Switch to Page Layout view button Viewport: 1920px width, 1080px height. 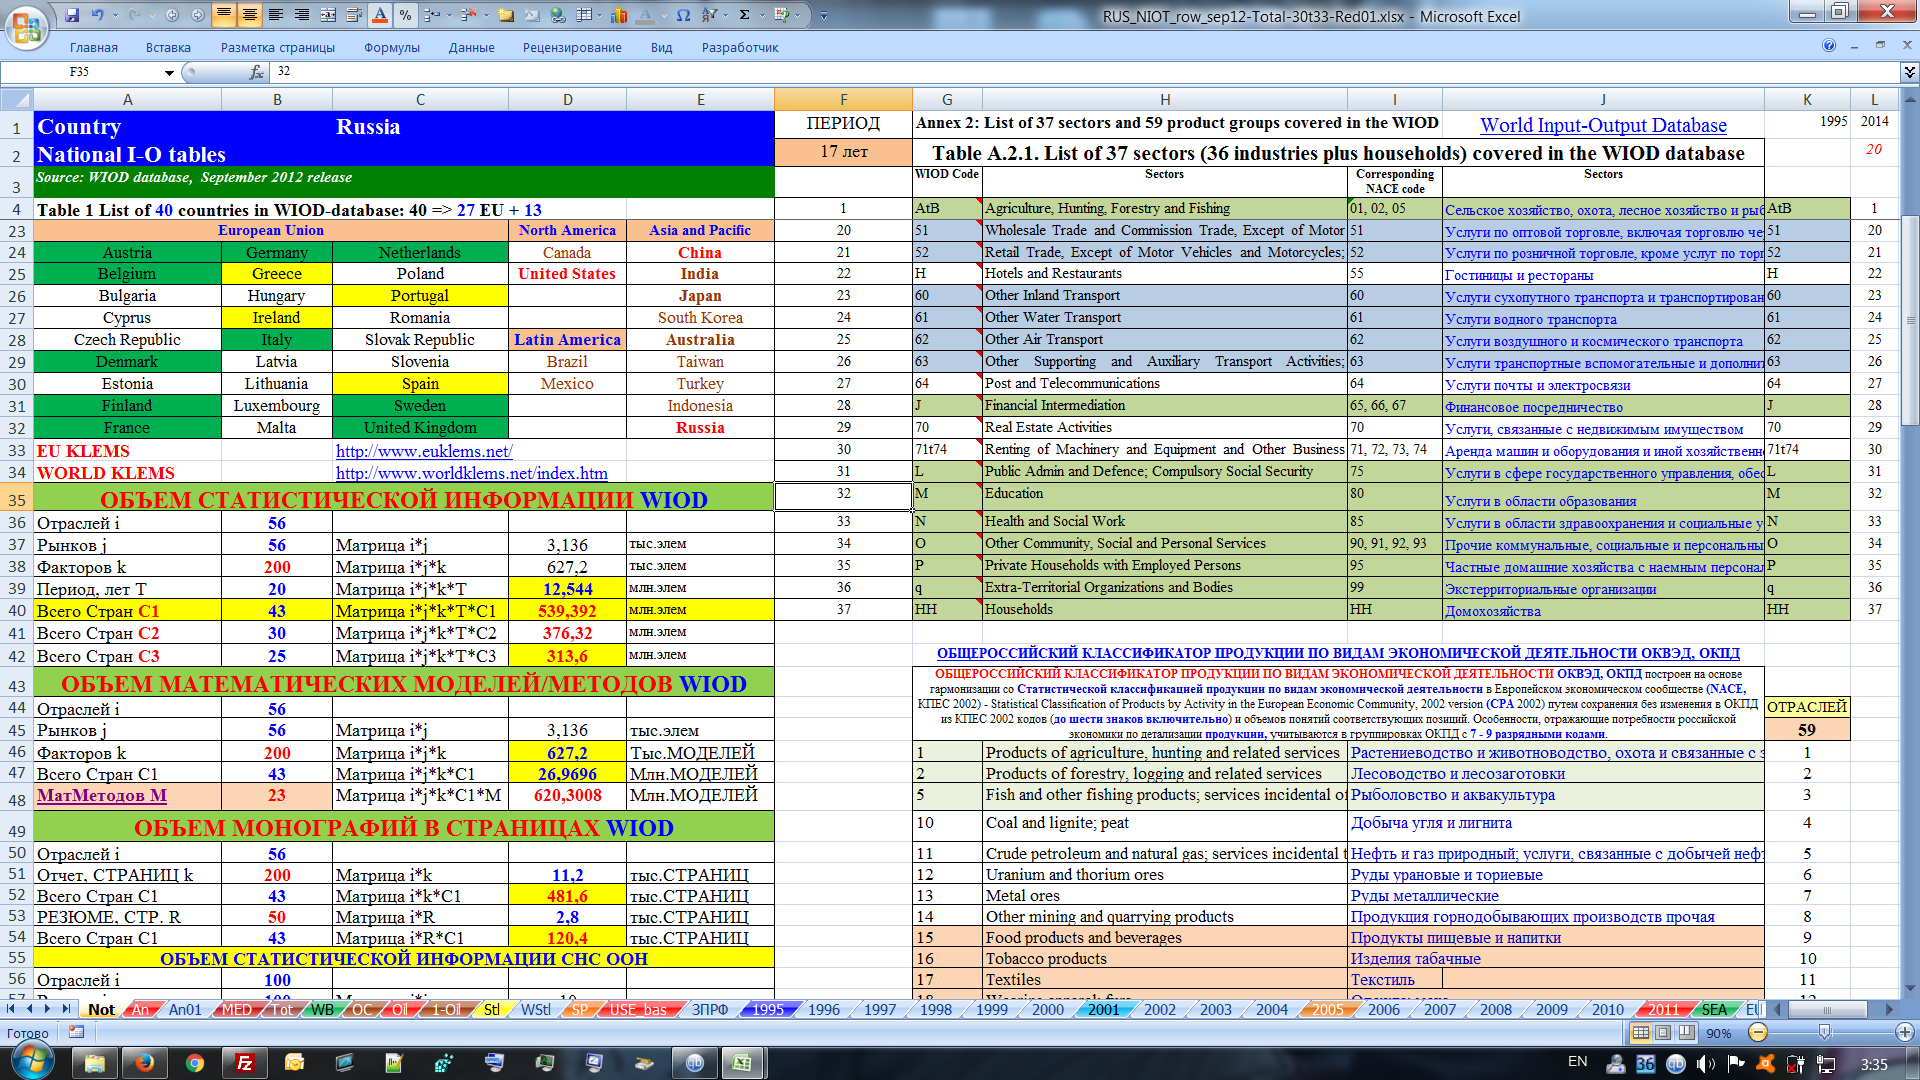pos(1663,1033)
